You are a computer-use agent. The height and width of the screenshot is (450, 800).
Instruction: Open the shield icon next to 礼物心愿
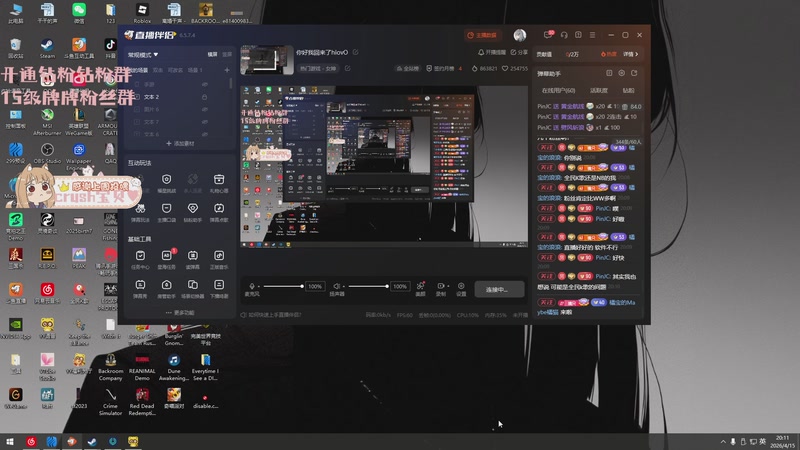point(166,180)
